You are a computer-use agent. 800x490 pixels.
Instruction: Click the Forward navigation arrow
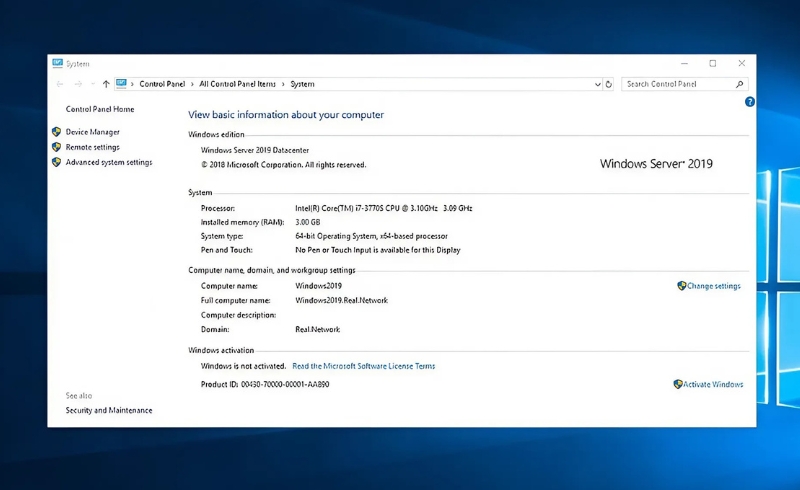[x=78, y=84]
